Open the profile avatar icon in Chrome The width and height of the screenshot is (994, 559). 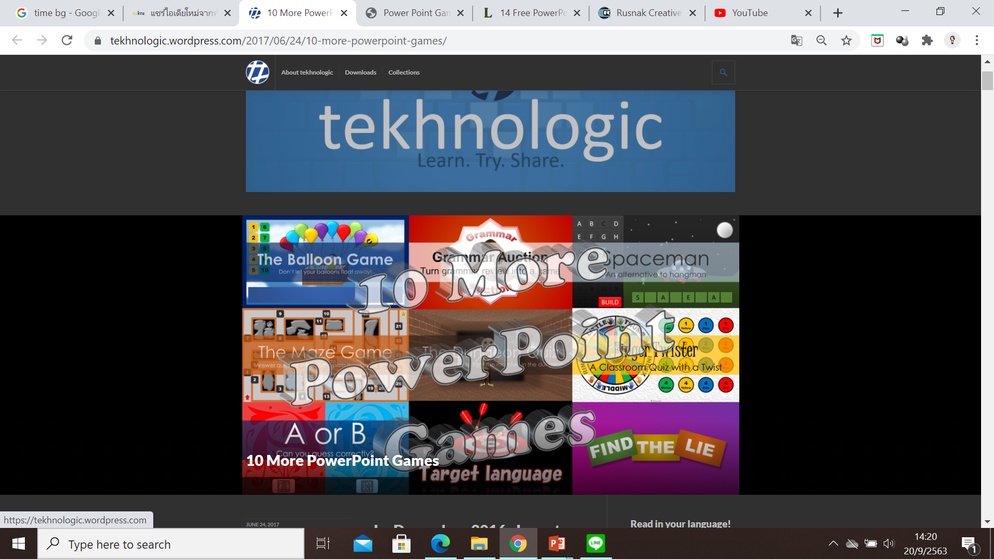(x=952, y=41)
